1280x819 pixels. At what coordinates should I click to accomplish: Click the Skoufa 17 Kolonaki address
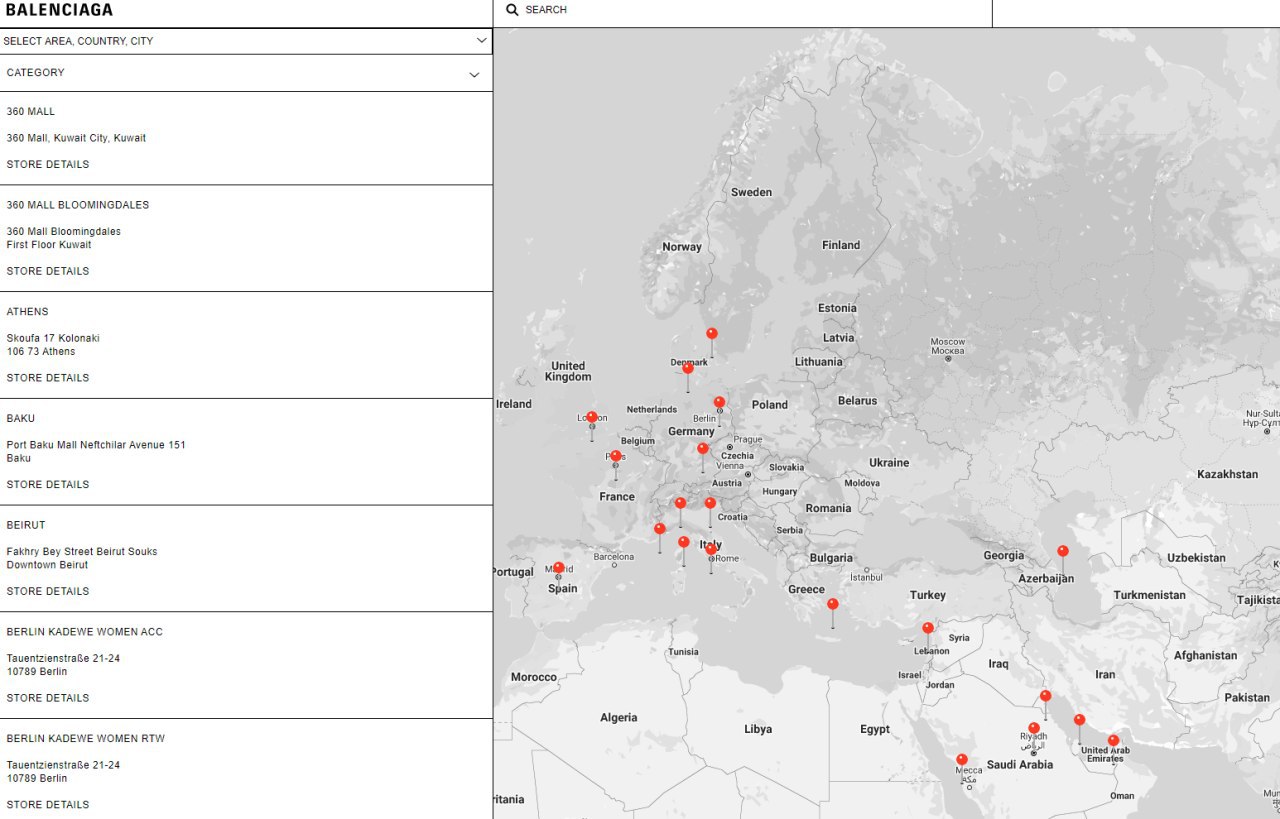(53, 338)
